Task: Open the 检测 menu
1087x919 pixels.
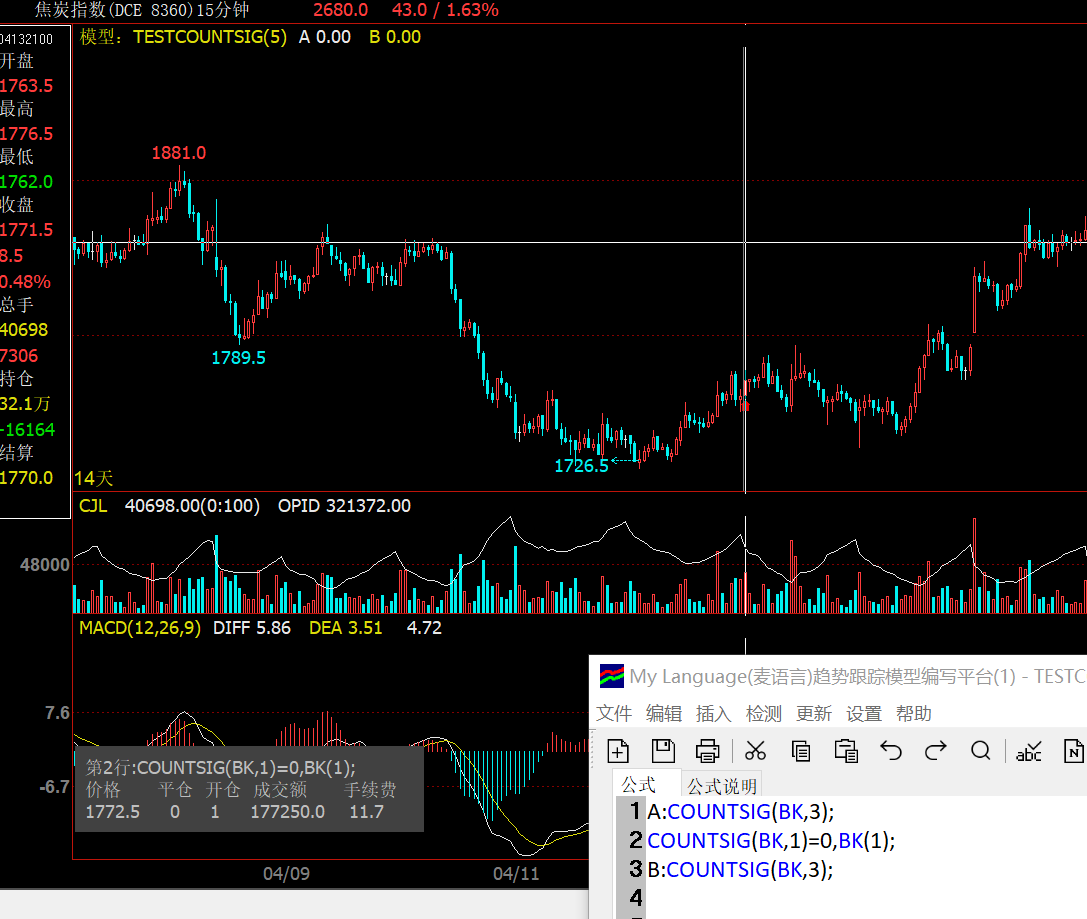Action: click(x=764, y=713)
